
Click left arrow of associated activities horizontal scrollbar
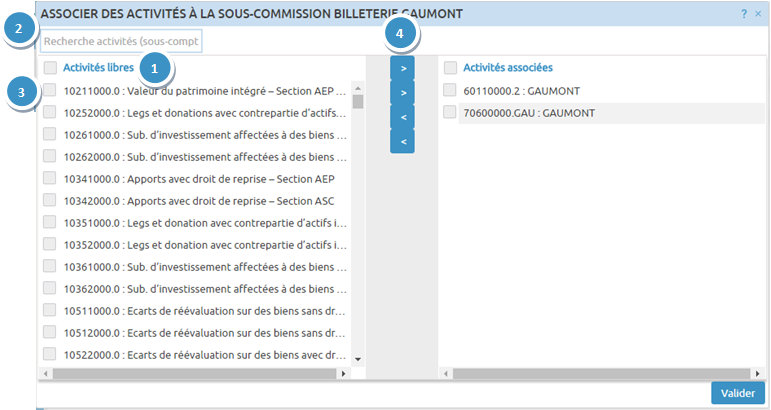tap(445, 374)
